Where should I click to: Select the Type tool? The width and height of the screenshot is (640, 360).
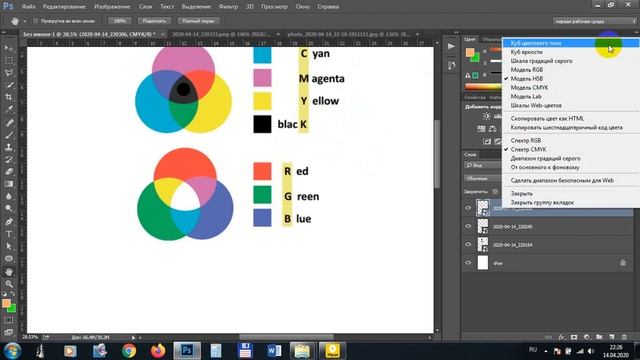9,234
